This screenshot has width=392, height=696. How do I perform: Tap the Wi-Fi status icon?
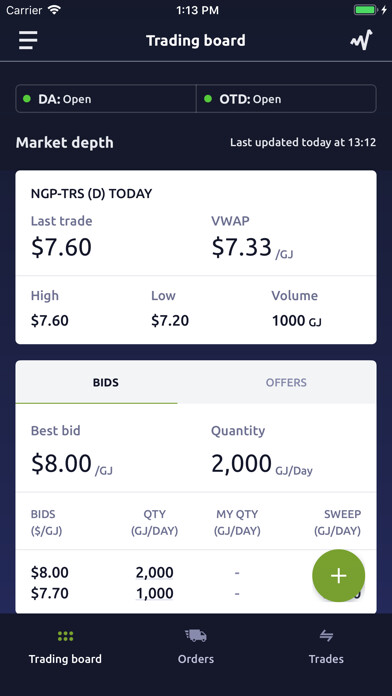coord(55,10)
